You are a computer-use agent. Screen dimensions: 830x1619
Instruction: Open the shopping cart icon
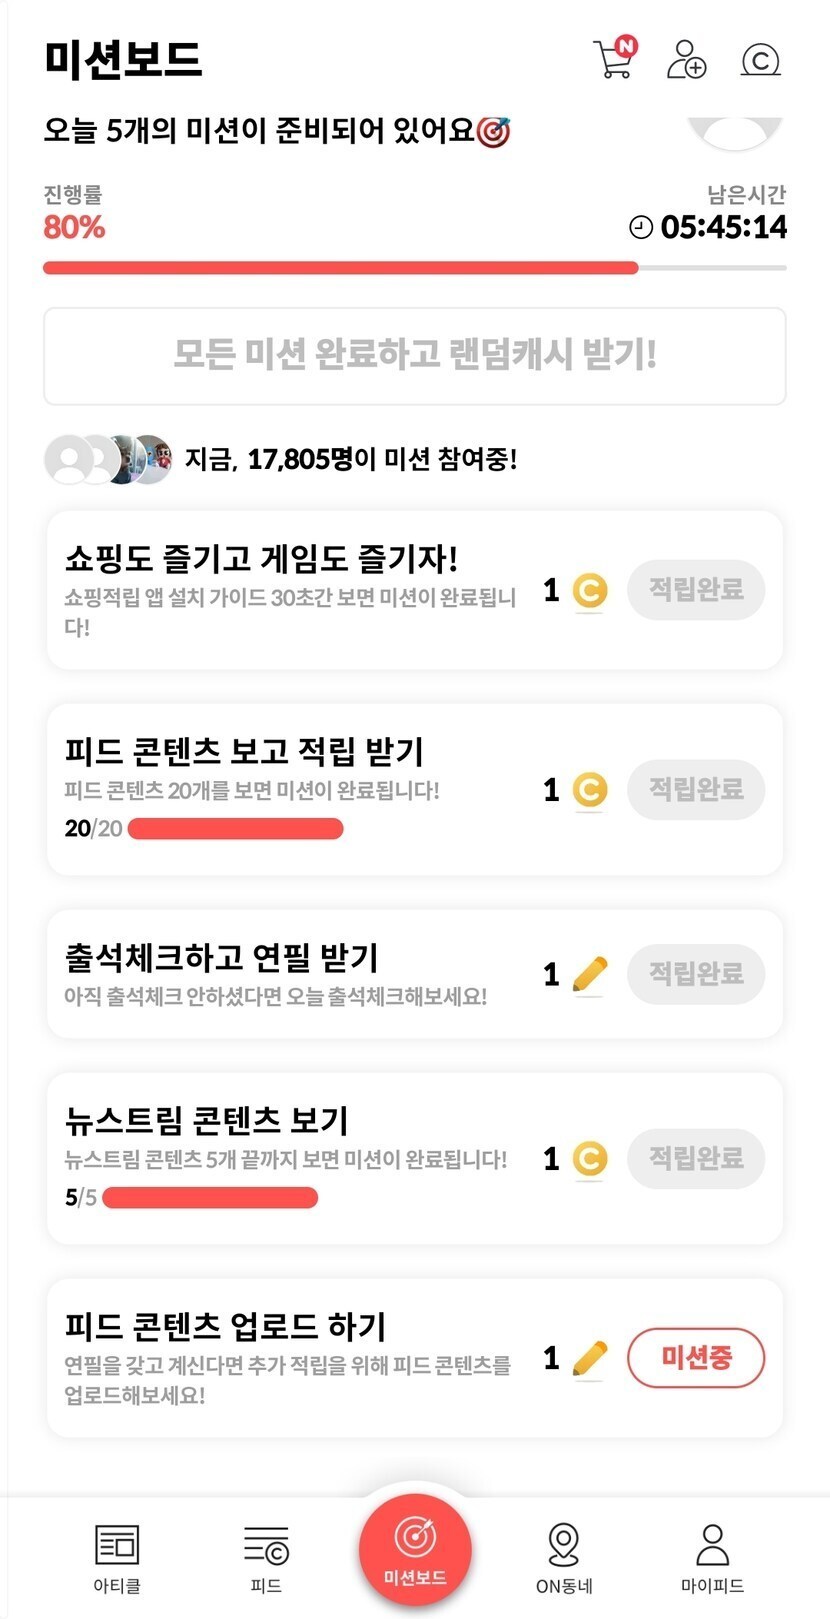click(x=613, y=59)
